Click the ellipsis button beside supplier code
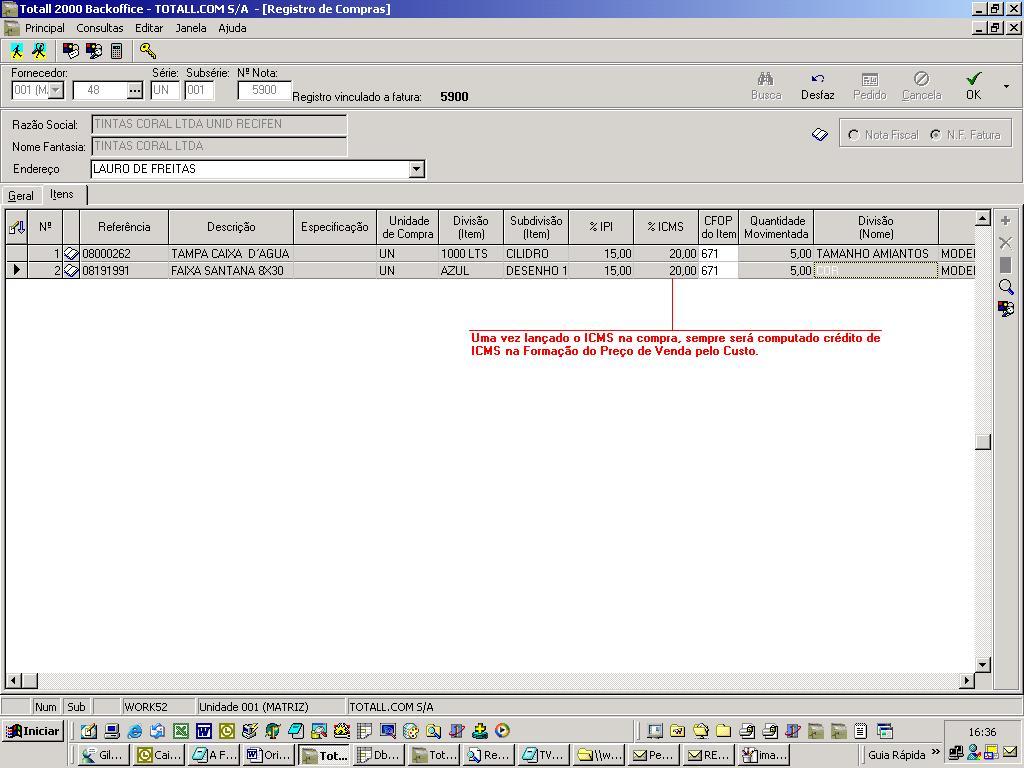 (135, 90)
